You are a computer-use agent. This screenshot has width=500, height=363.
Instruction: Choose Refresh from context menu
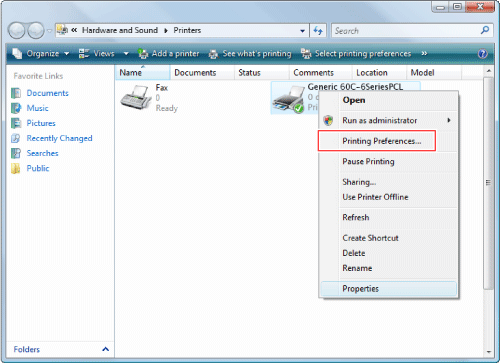pyautogui.click(x=388, y=217)
